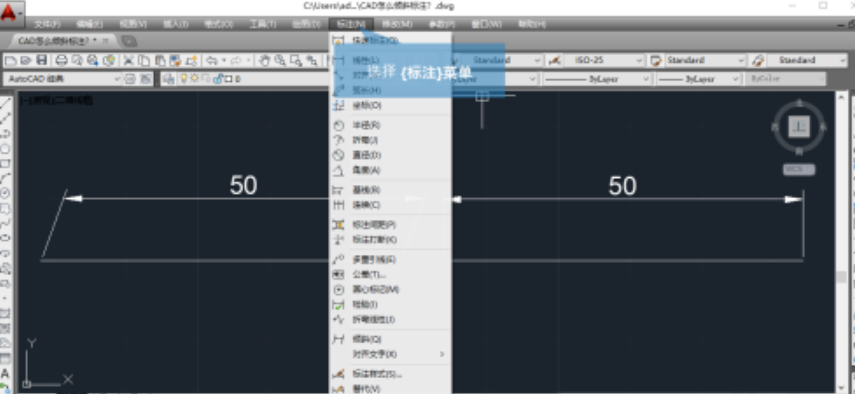This screenshot has width=855, height=394.
Task: Create a new drawing with New icon
Action: (x=10, y=60)
